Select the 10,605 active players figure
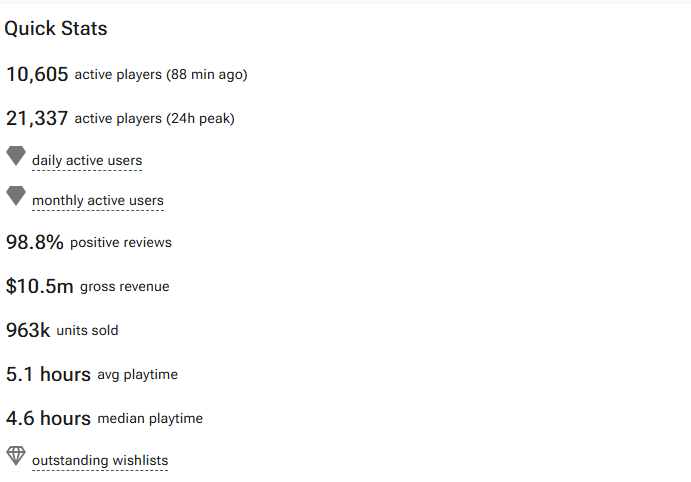The image size is (691, 482). pyautogui.click(x=37, y=74)
